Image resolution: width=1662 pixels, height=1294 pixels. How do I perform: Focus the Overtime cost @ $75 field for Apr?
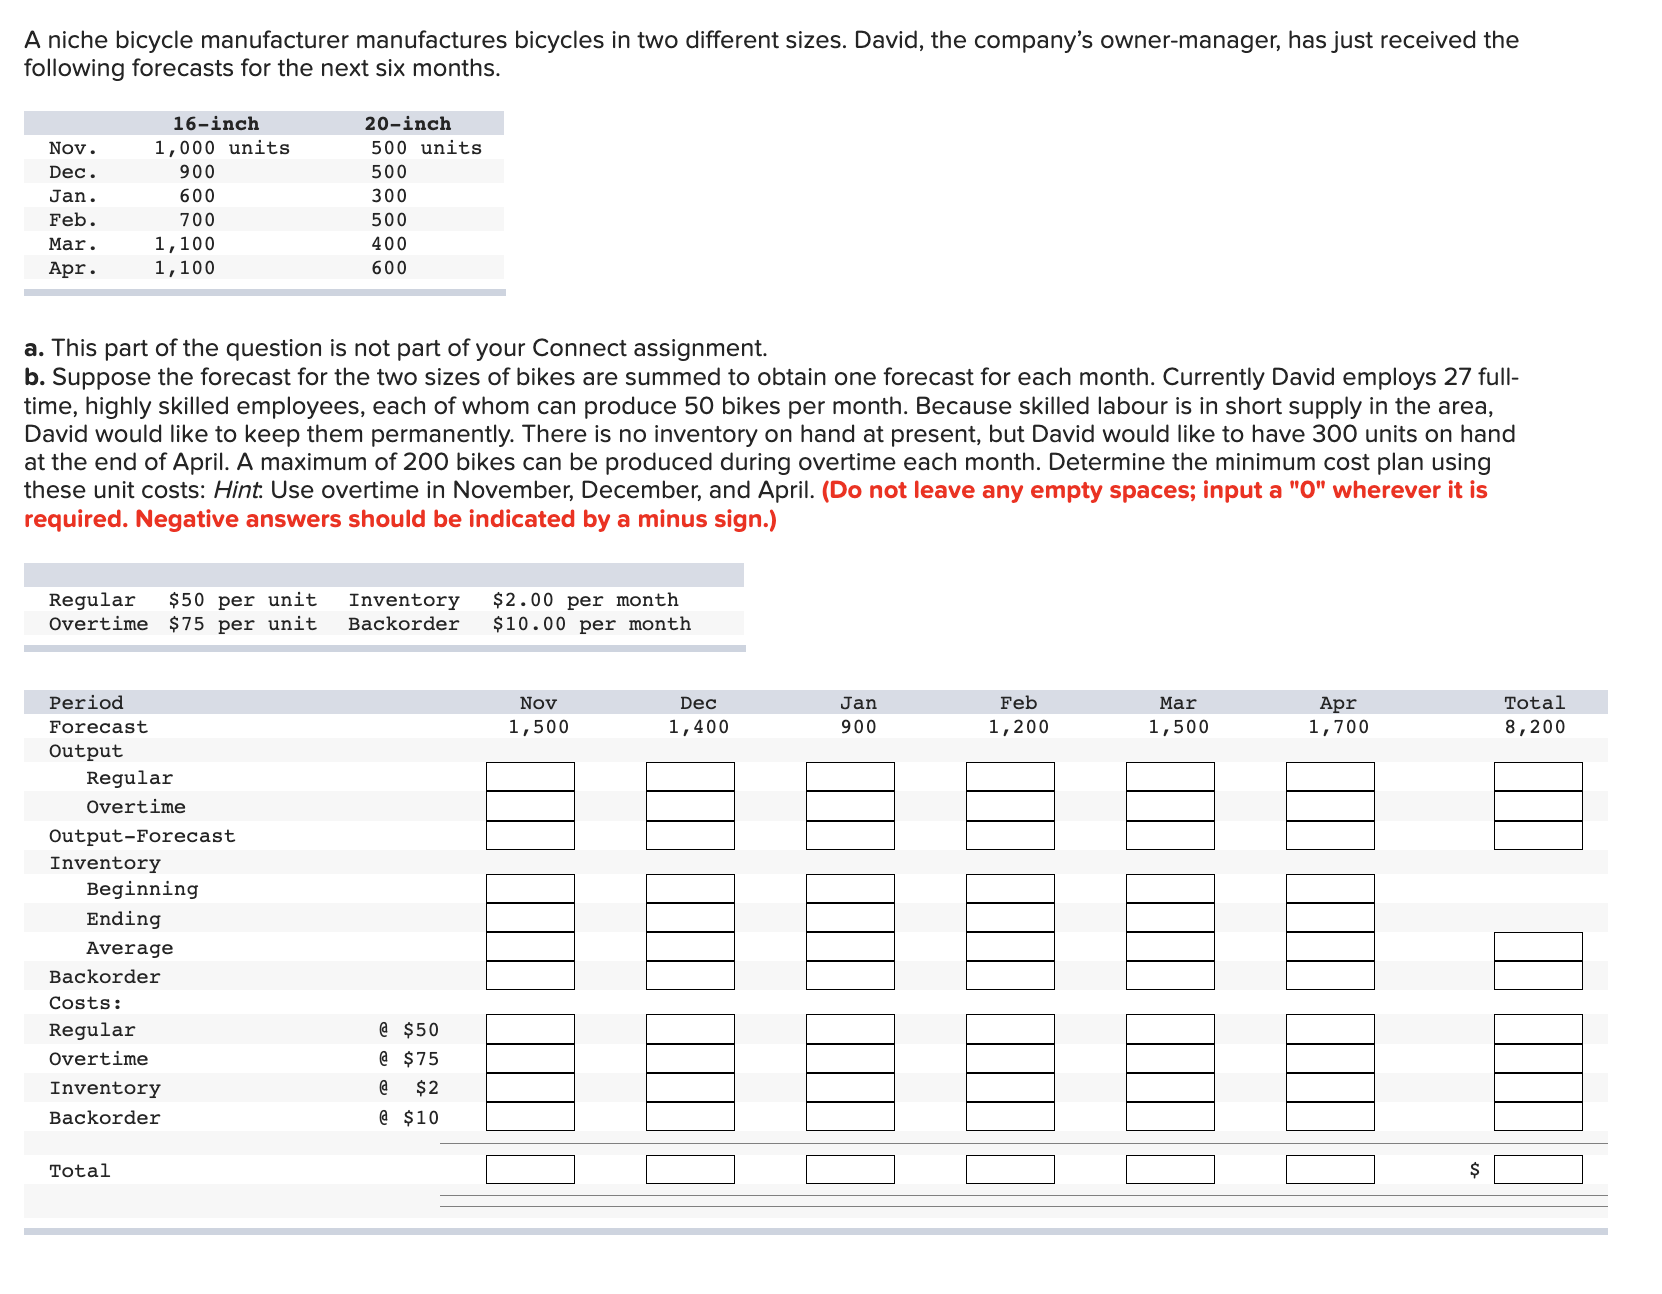tap(1330, 1058)
